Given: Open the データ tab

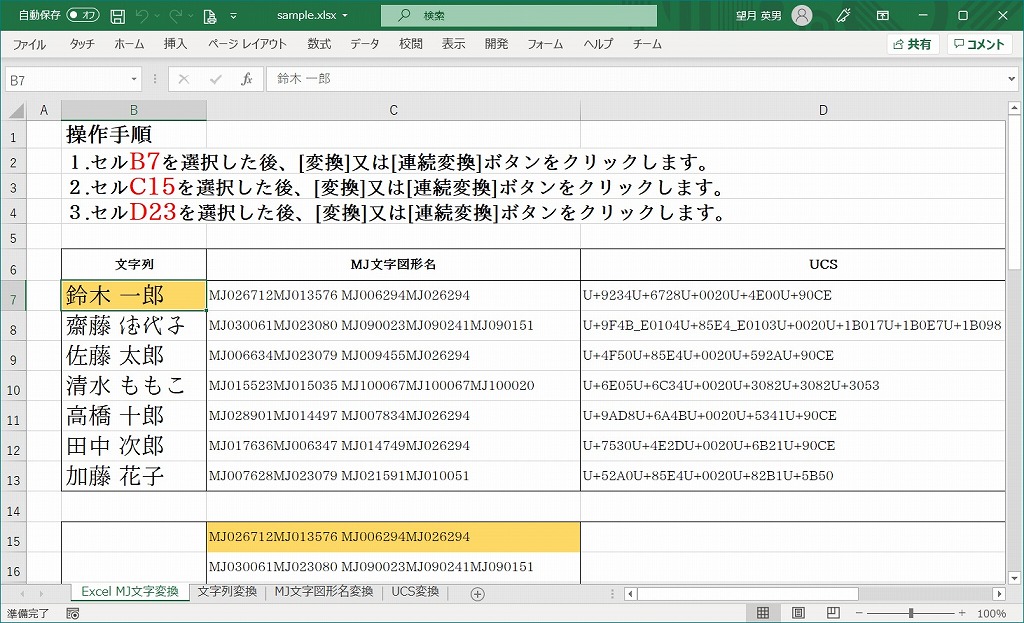Looking at the screenshot, I should click(364, 44).
